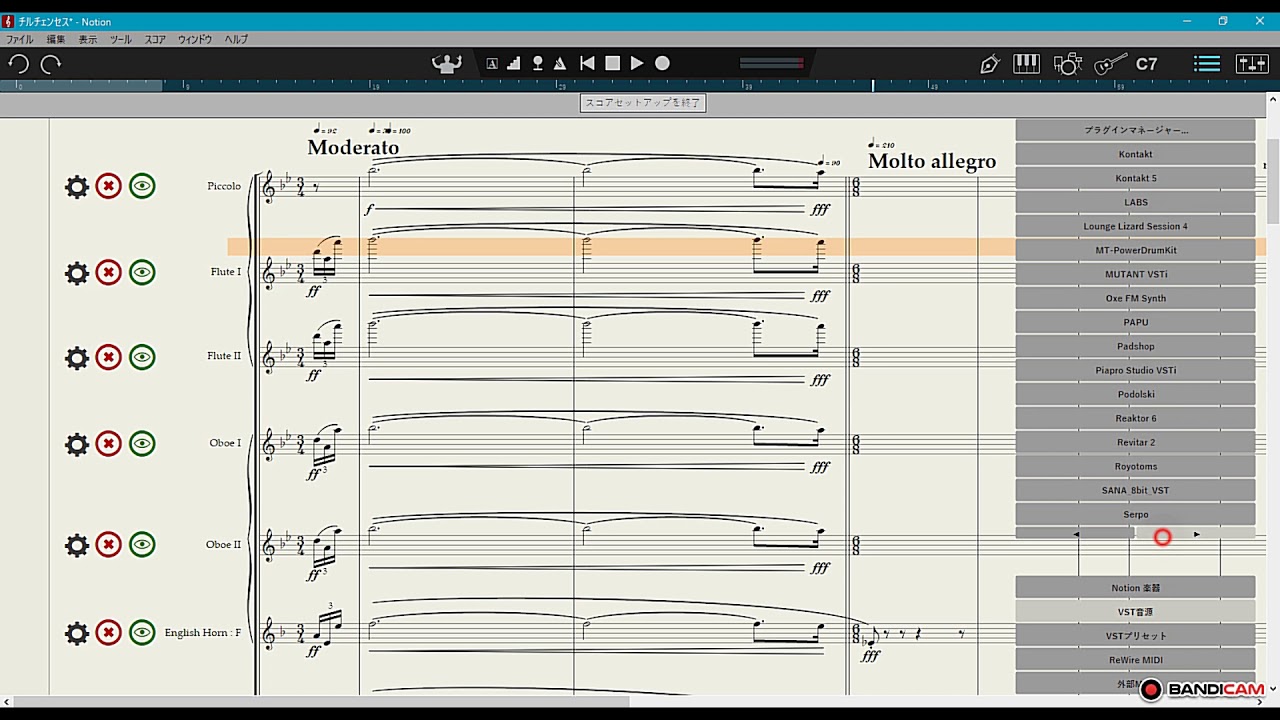Show the virtual piano keyboard
This screenshot has width=1280, height=720.
click(x=1027, y=64)
